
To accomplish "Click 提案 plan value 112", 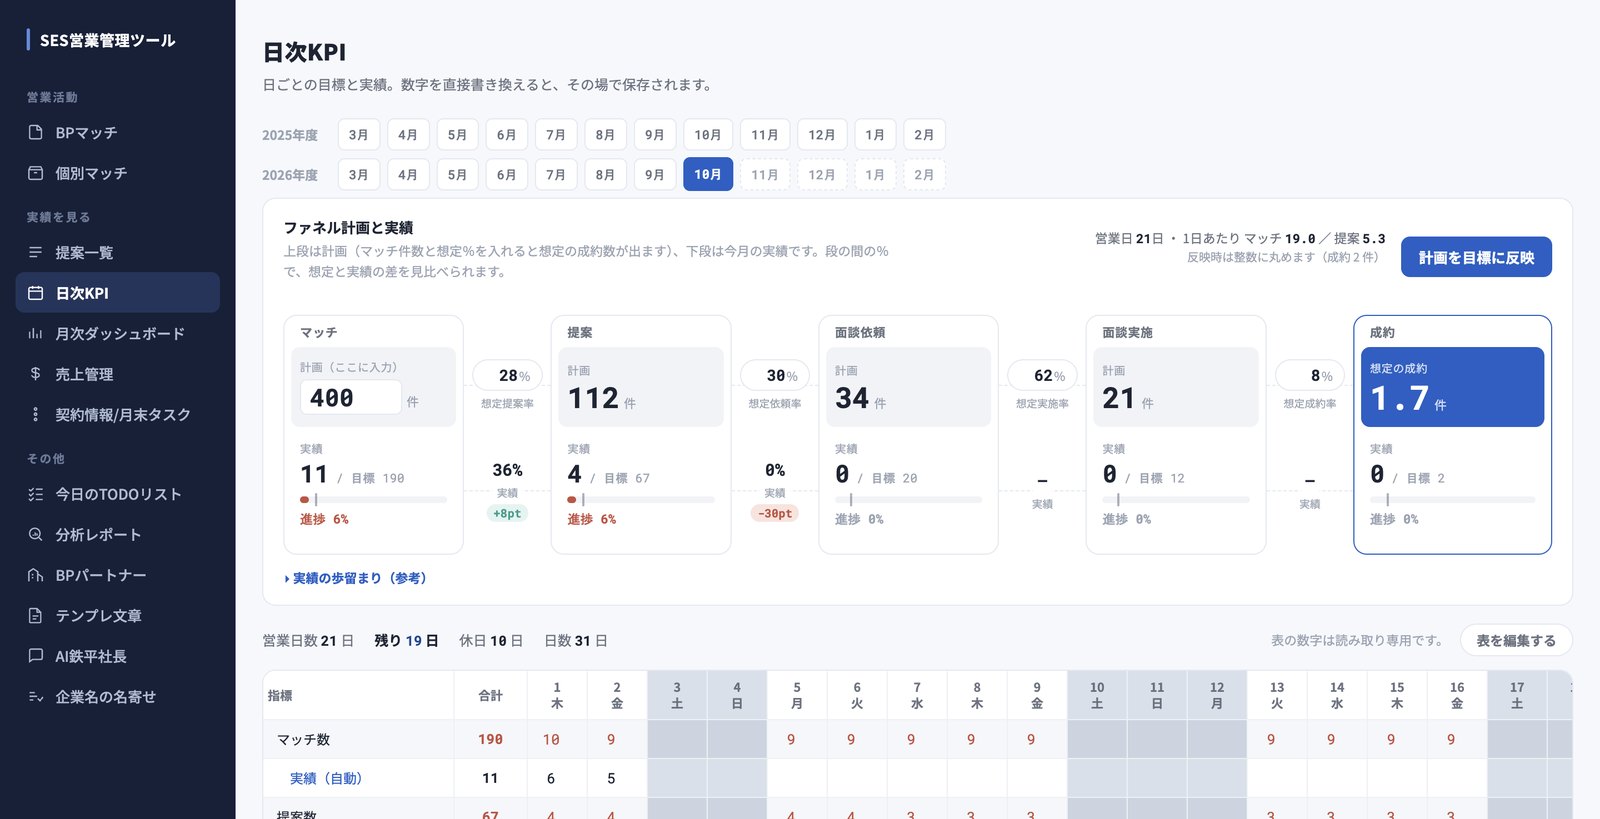I will point(594,398).
